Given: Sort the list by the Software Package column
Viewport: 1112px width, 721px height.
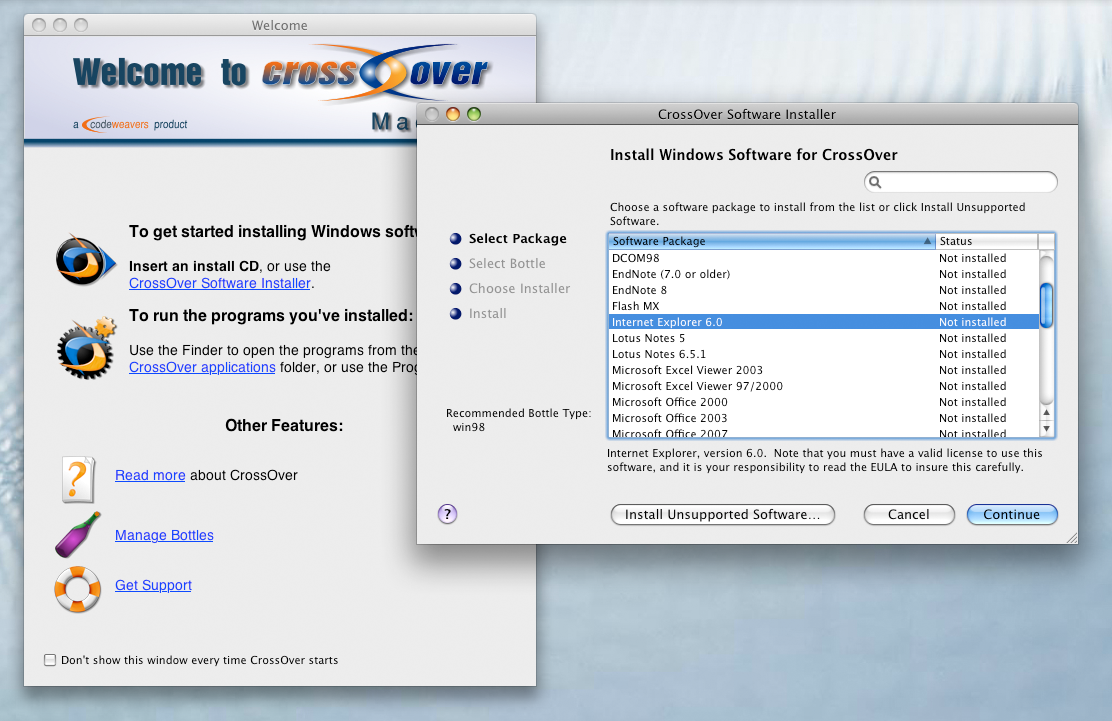Looking at the screenshot, I should (772, 241).
